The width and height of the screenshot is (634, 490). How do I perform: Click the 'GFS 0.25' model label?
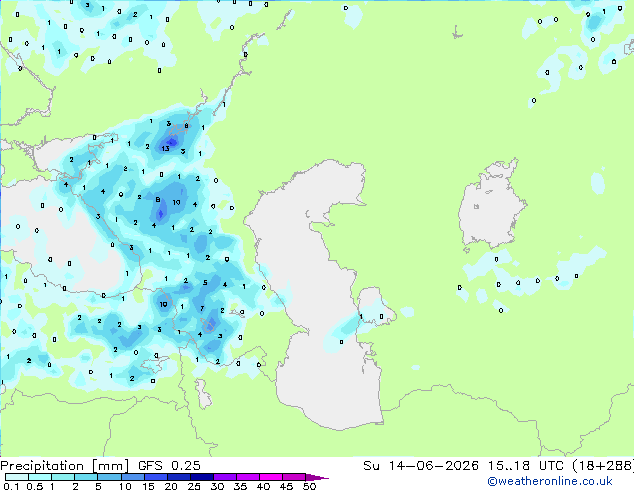click(169, 466)
